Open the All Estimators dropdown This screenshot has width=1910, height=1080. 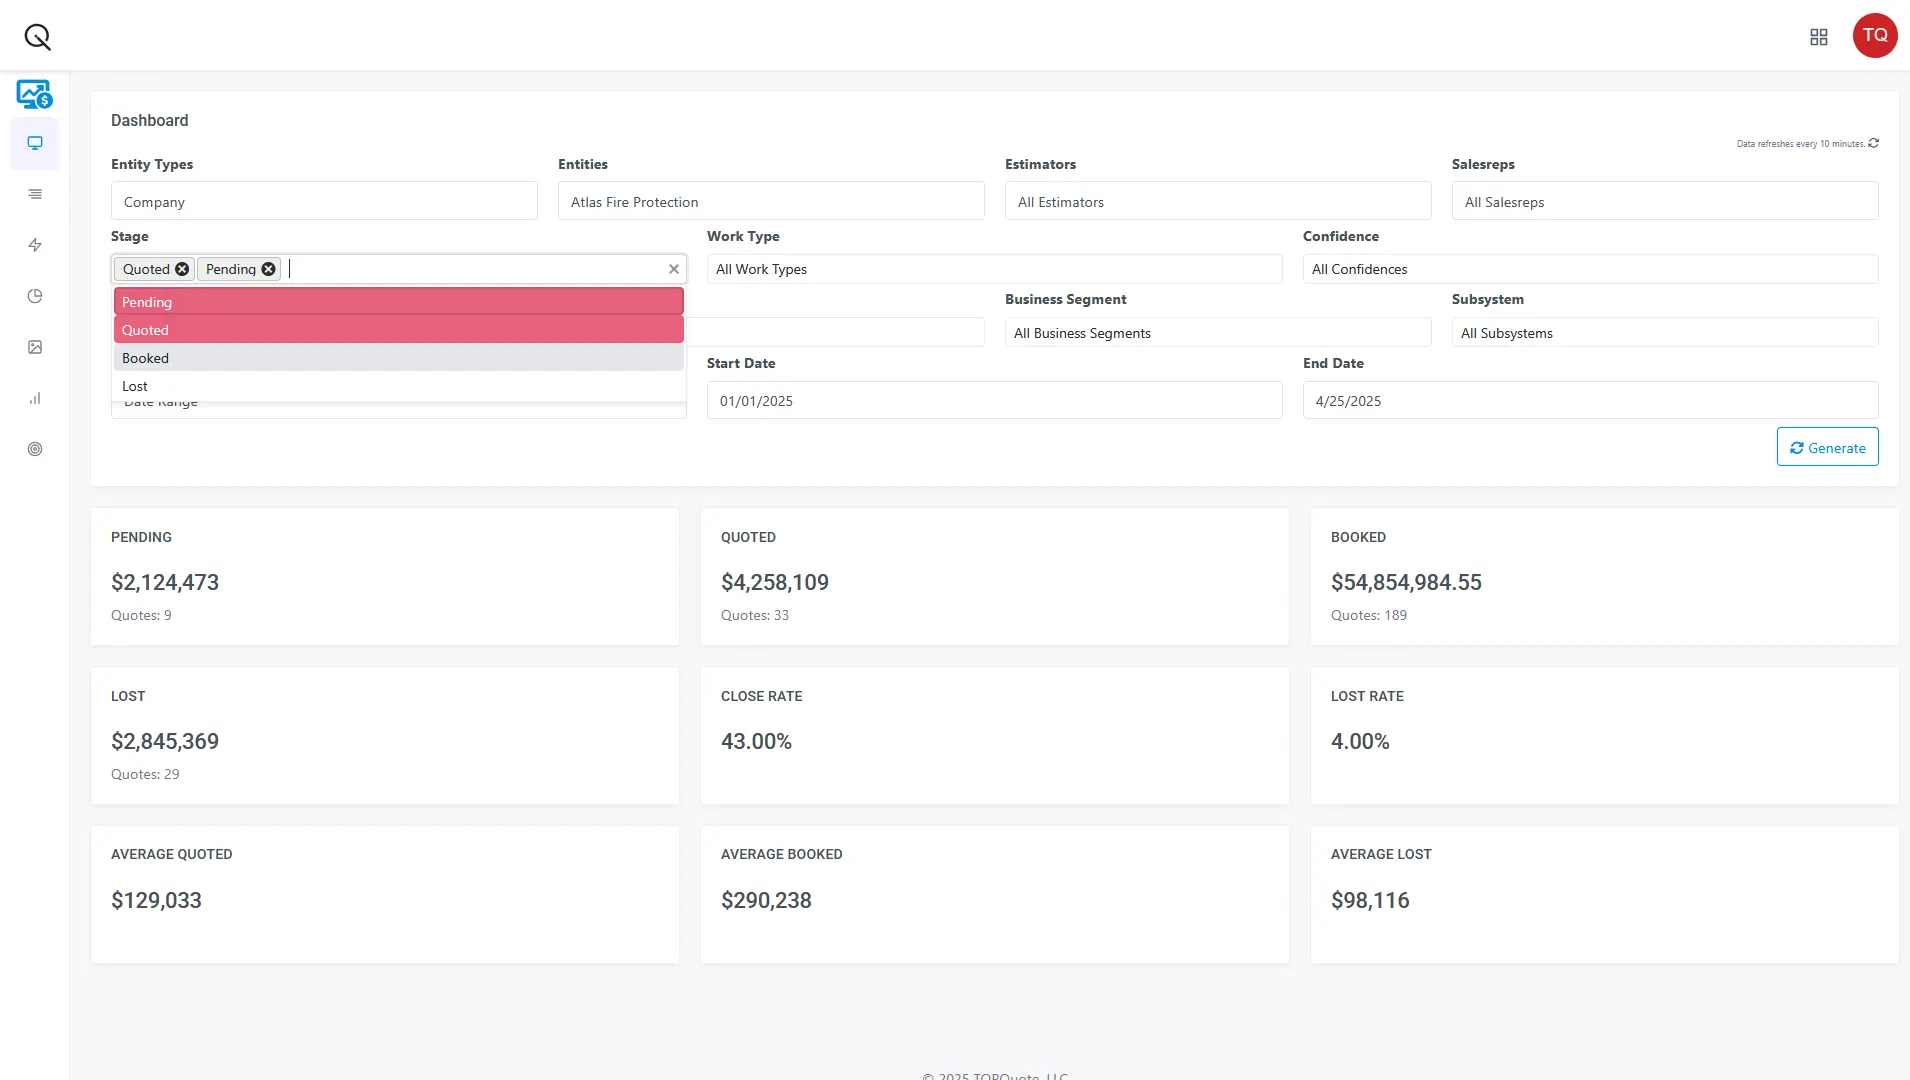[x=1218, y=201]
